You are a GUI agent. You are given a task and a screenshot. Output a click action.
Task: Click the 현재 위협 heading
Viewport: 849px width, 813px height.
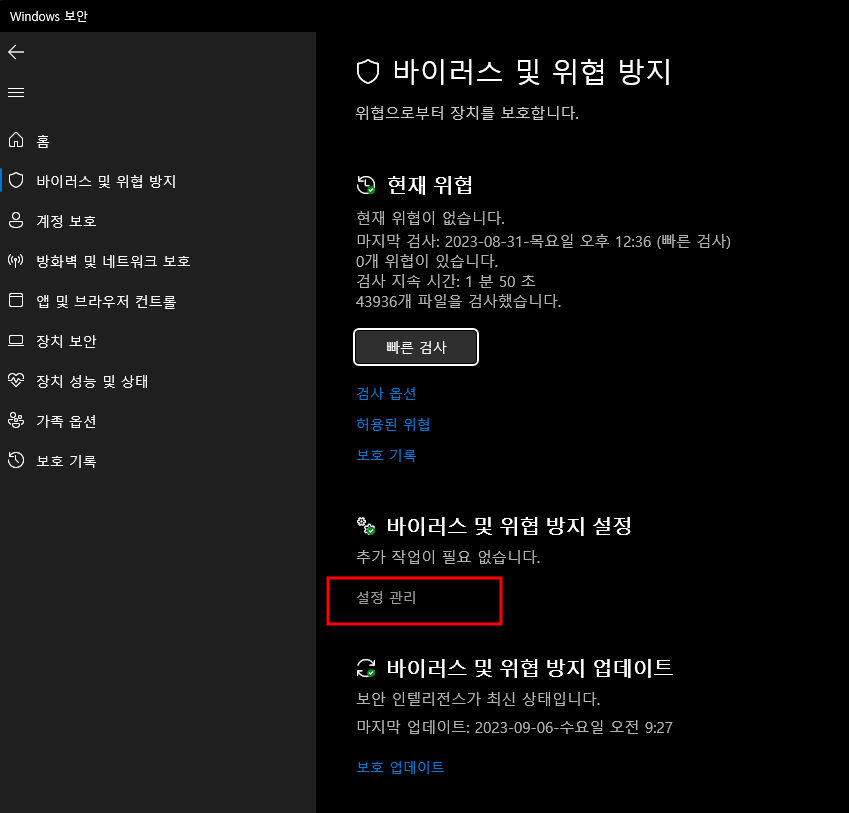[x=430, y=185]
